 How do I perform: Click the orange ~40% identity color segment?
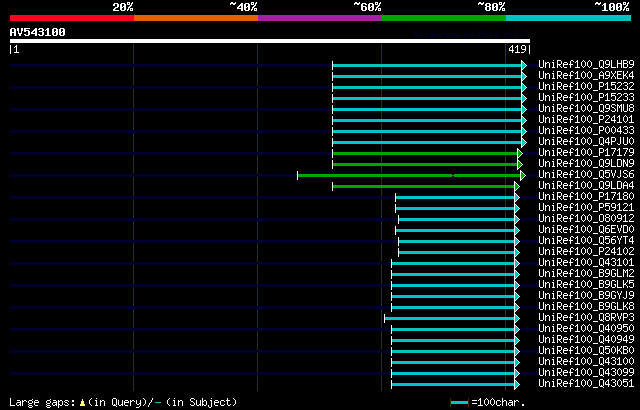coord(196,18)
